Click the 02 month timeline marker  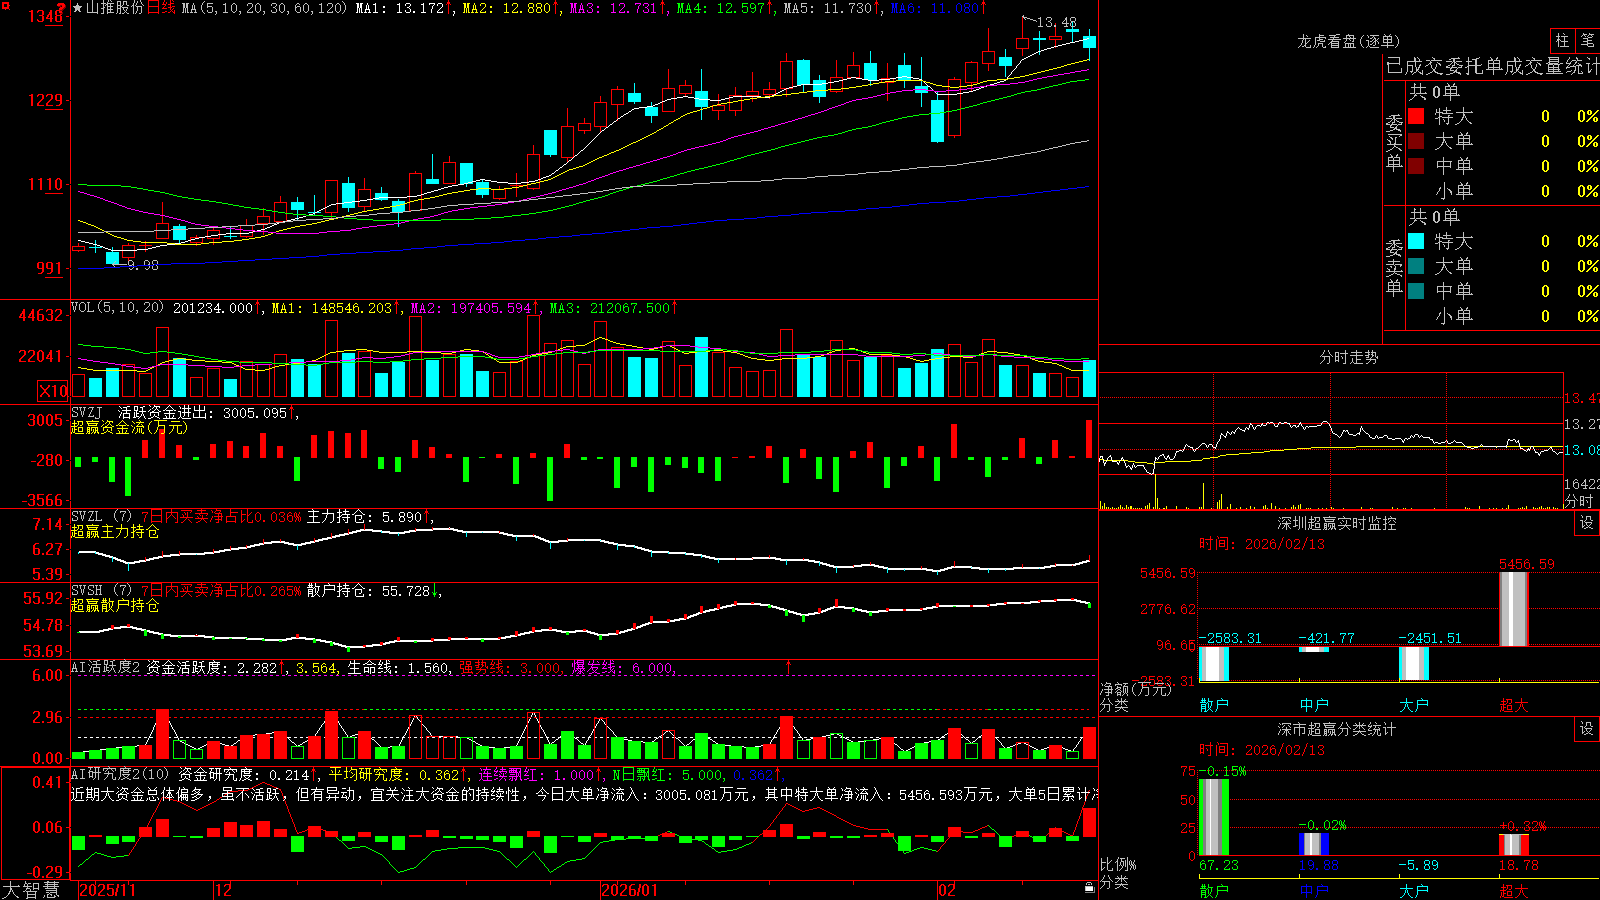point(947,890)
